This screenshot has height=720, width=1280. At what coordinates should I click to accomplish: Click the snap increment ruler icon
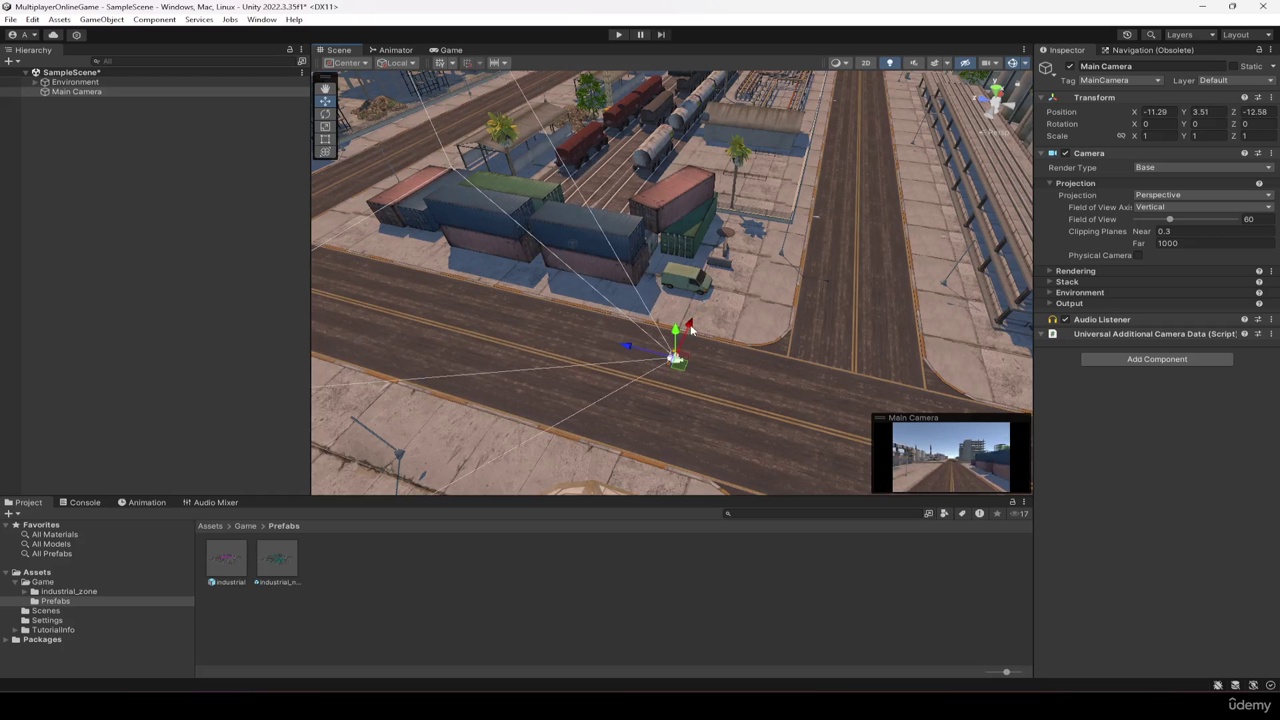[496, 63]
